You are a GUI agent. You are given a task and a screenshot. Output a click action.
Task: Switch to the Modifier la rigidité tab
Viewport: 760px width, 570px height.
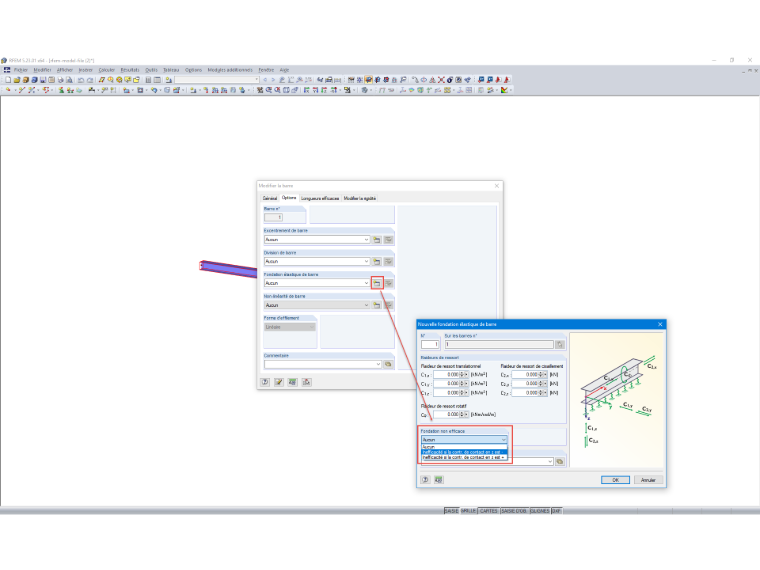tap(360, 198)
